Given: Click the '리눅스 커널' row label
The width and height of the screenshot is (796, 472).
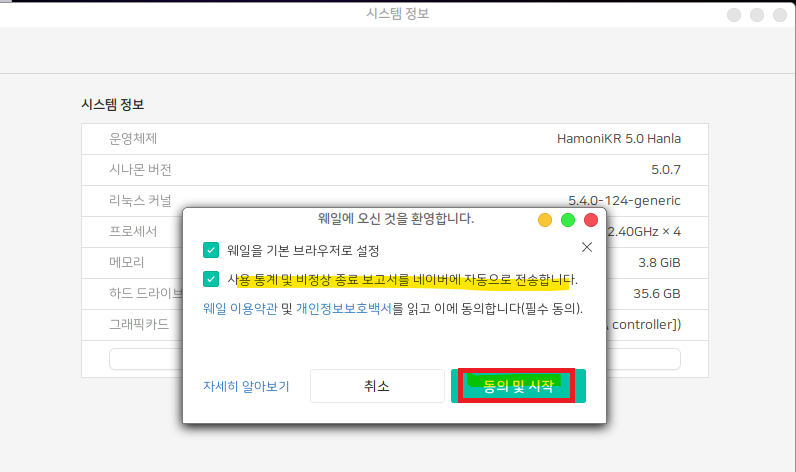Looking at the screenshot, I should pyautogui.click(x=141, y=200).
